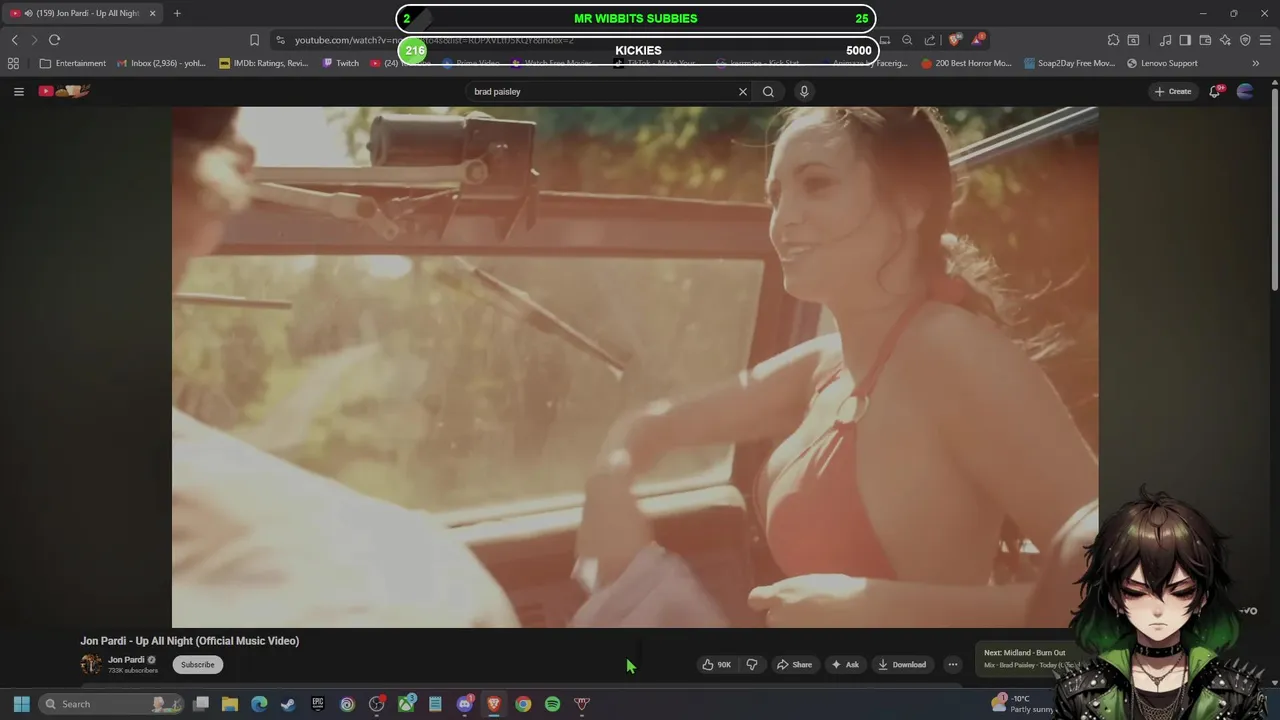Toggle the browser sidebar panel icon

pyautogui.click(x=1185, y=40)
